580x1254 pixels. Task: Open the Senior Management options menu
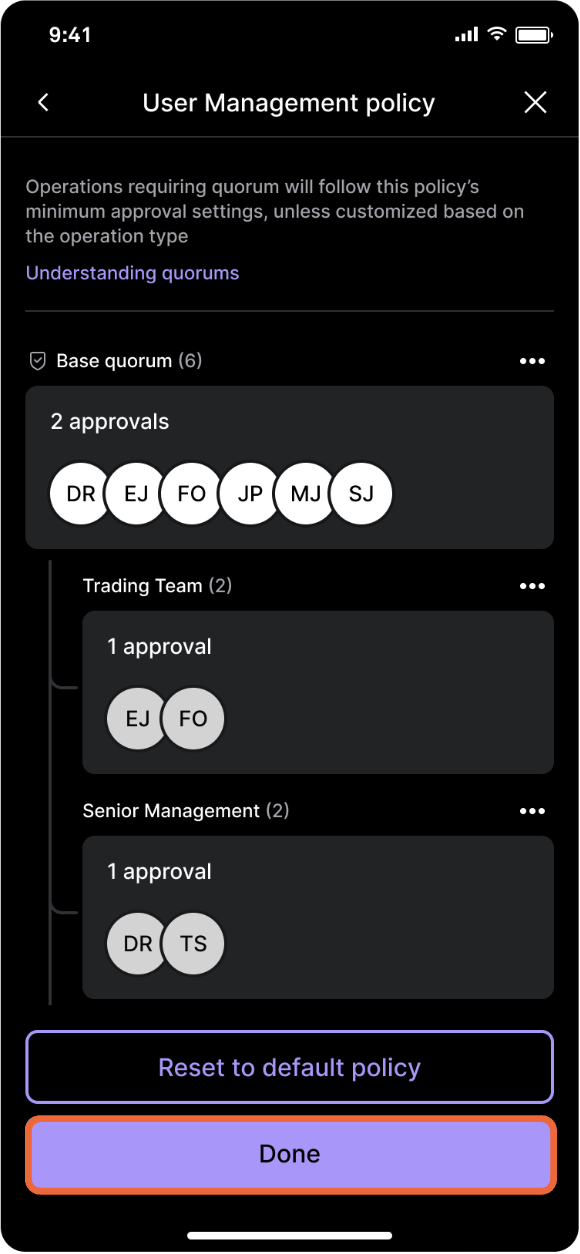532,811
